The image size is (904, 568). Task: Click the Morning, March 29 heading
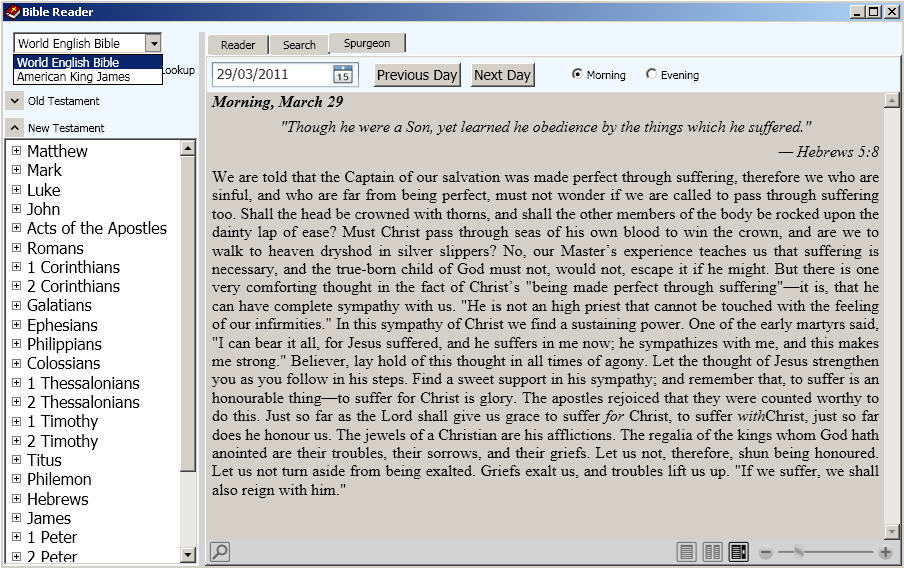[x=277, y=102]
